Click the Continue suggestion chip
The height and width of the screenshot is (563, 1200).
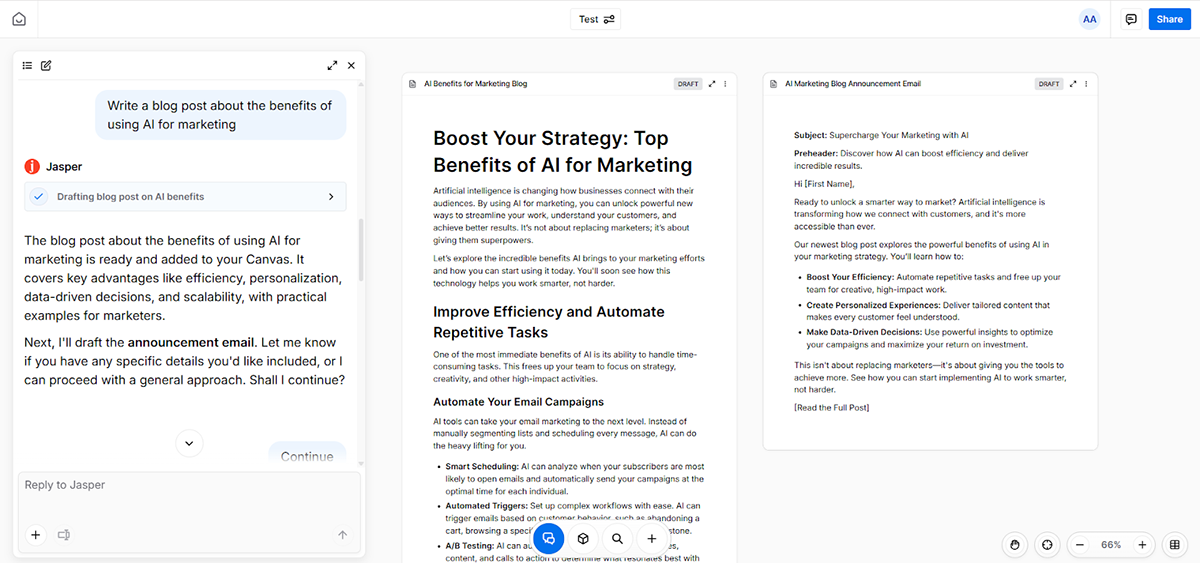coord(307,455)
